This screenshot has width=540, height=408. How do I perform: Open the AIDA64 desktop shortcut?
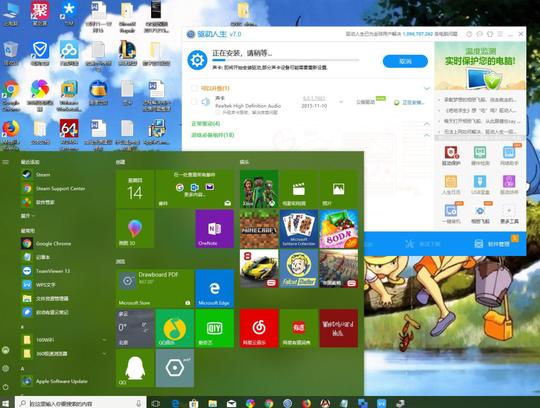[69, 134]
